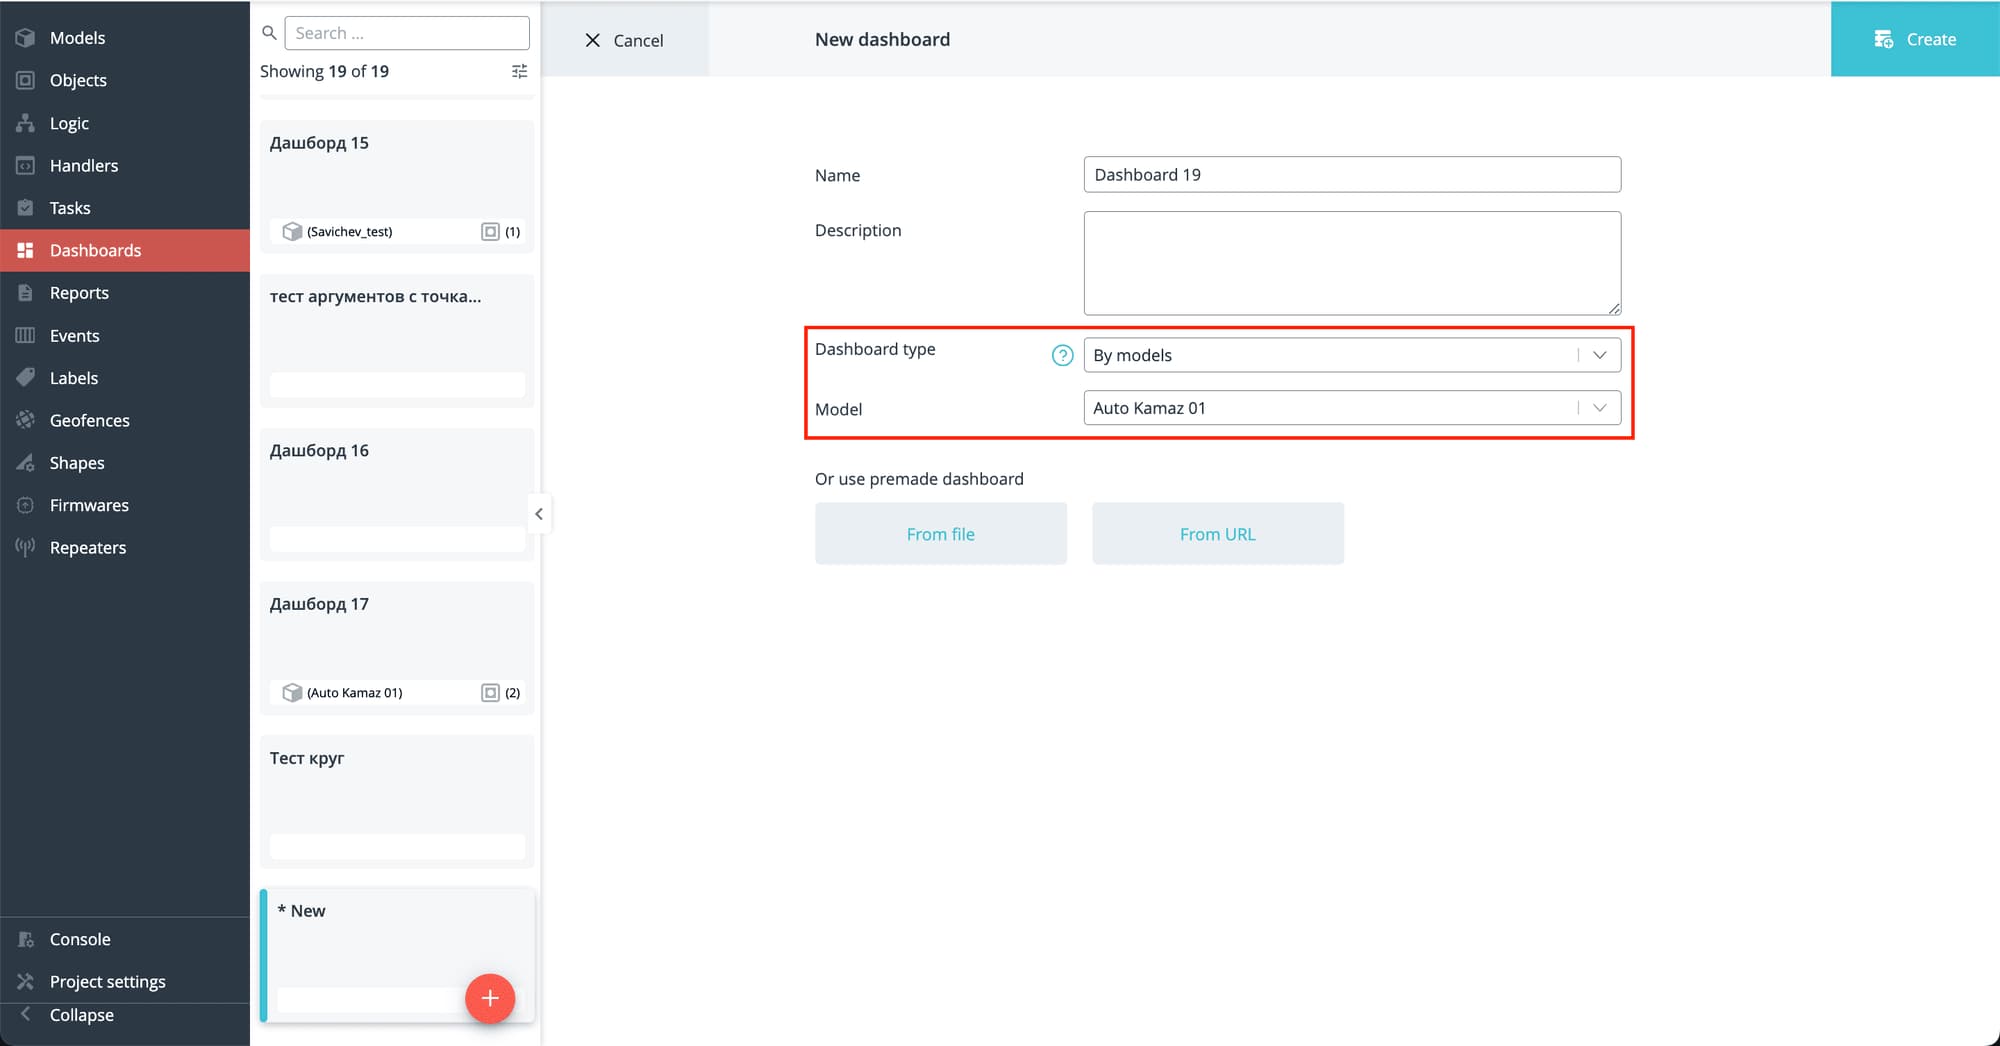Open the Handlers section

[x=84, y=166]
